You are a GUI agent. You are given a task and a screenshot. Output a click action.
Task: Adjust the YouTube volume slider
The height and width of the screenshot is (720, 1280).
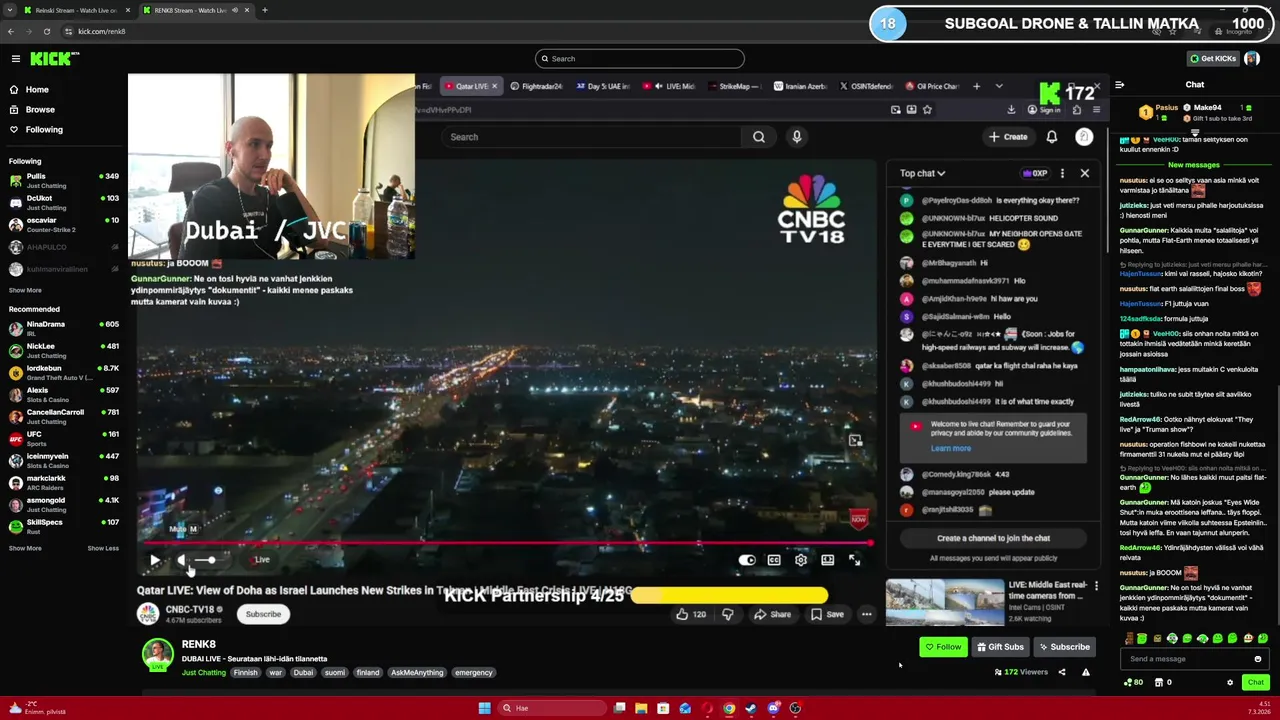pos(205,560)
